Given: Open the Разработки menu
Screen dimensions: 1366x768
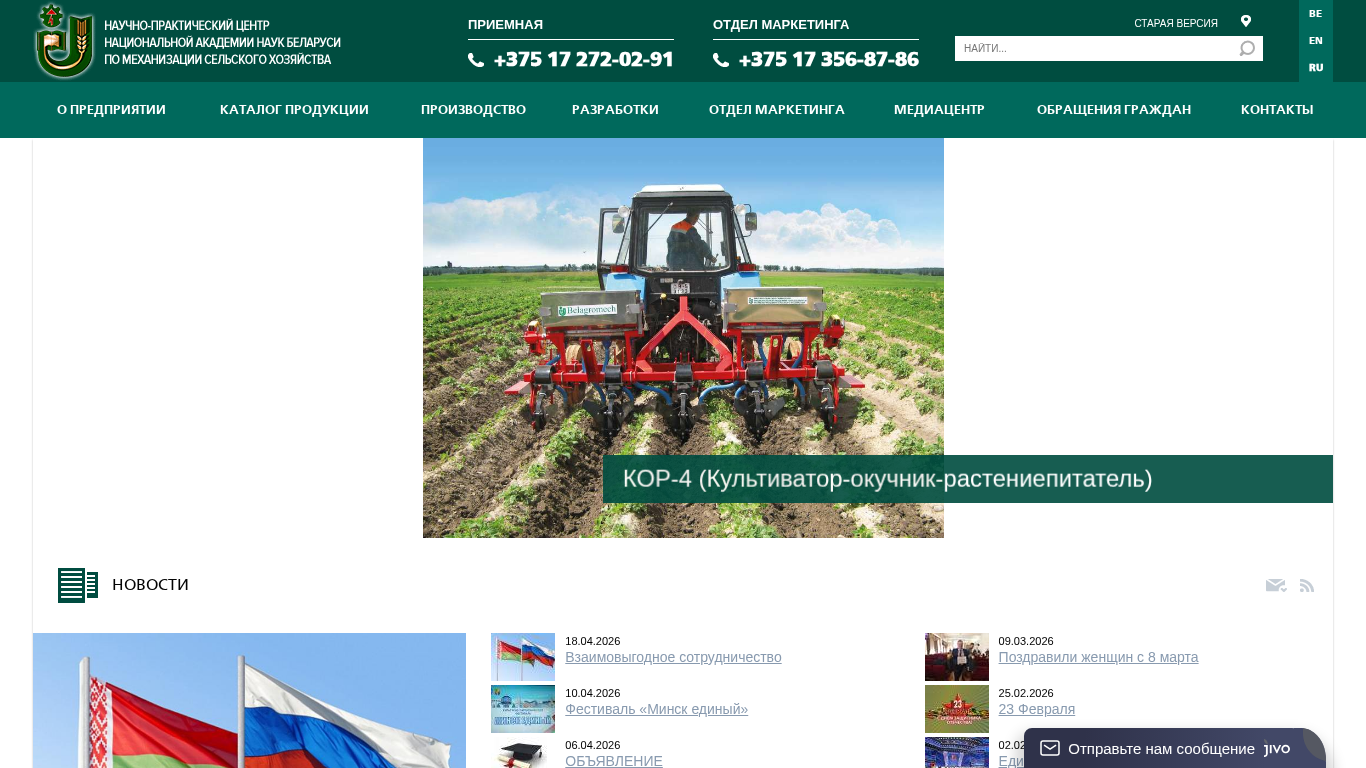Looking at the screenshot, I should [615, 110].
